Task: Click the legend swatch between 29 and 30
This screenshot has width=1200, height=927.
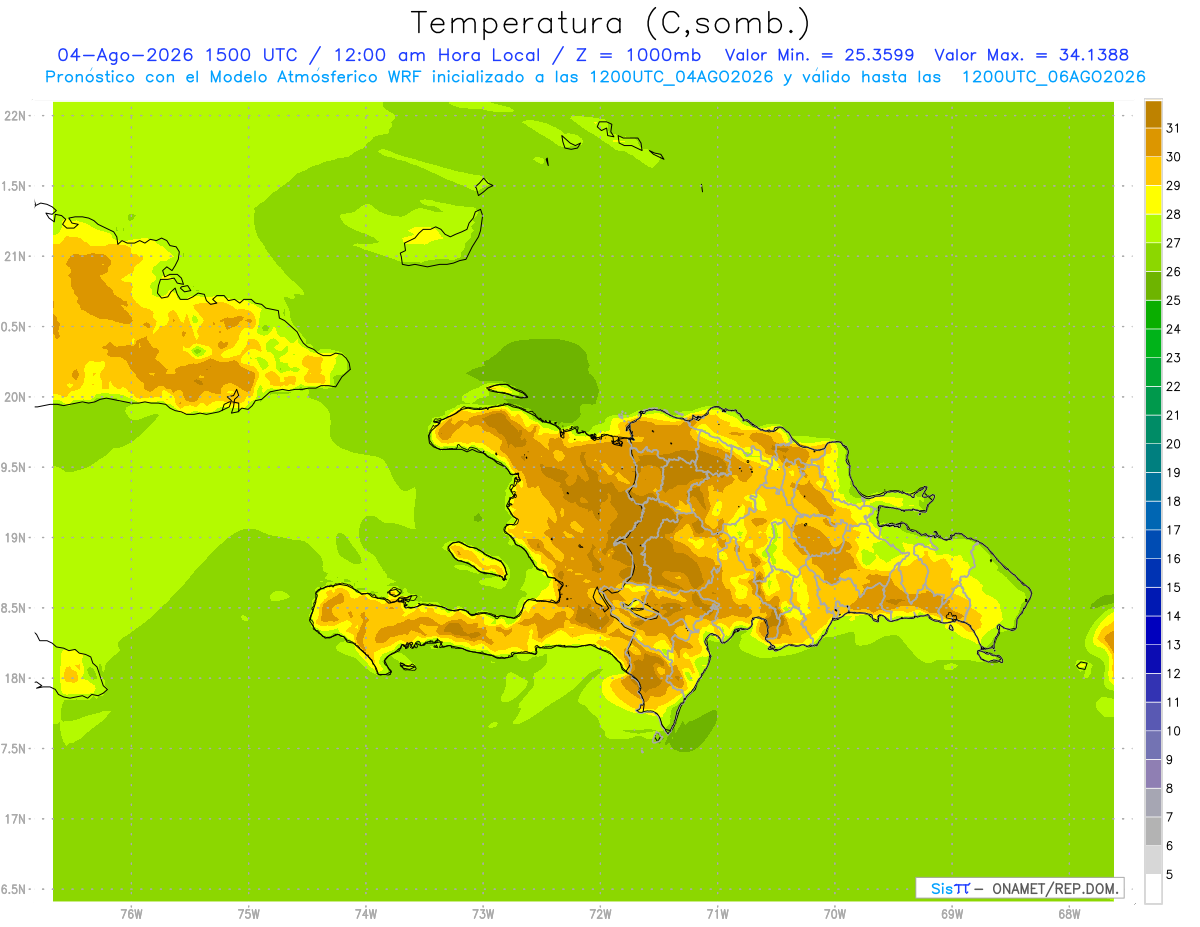Action: 1153,171
